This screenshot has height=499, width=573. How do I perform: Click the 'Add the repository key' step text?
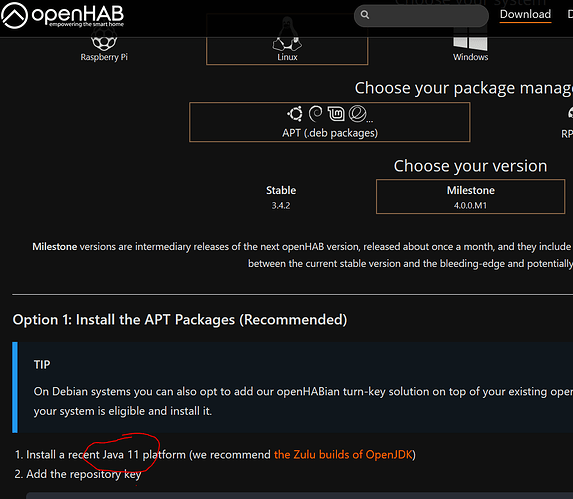[x=84, y=474]
